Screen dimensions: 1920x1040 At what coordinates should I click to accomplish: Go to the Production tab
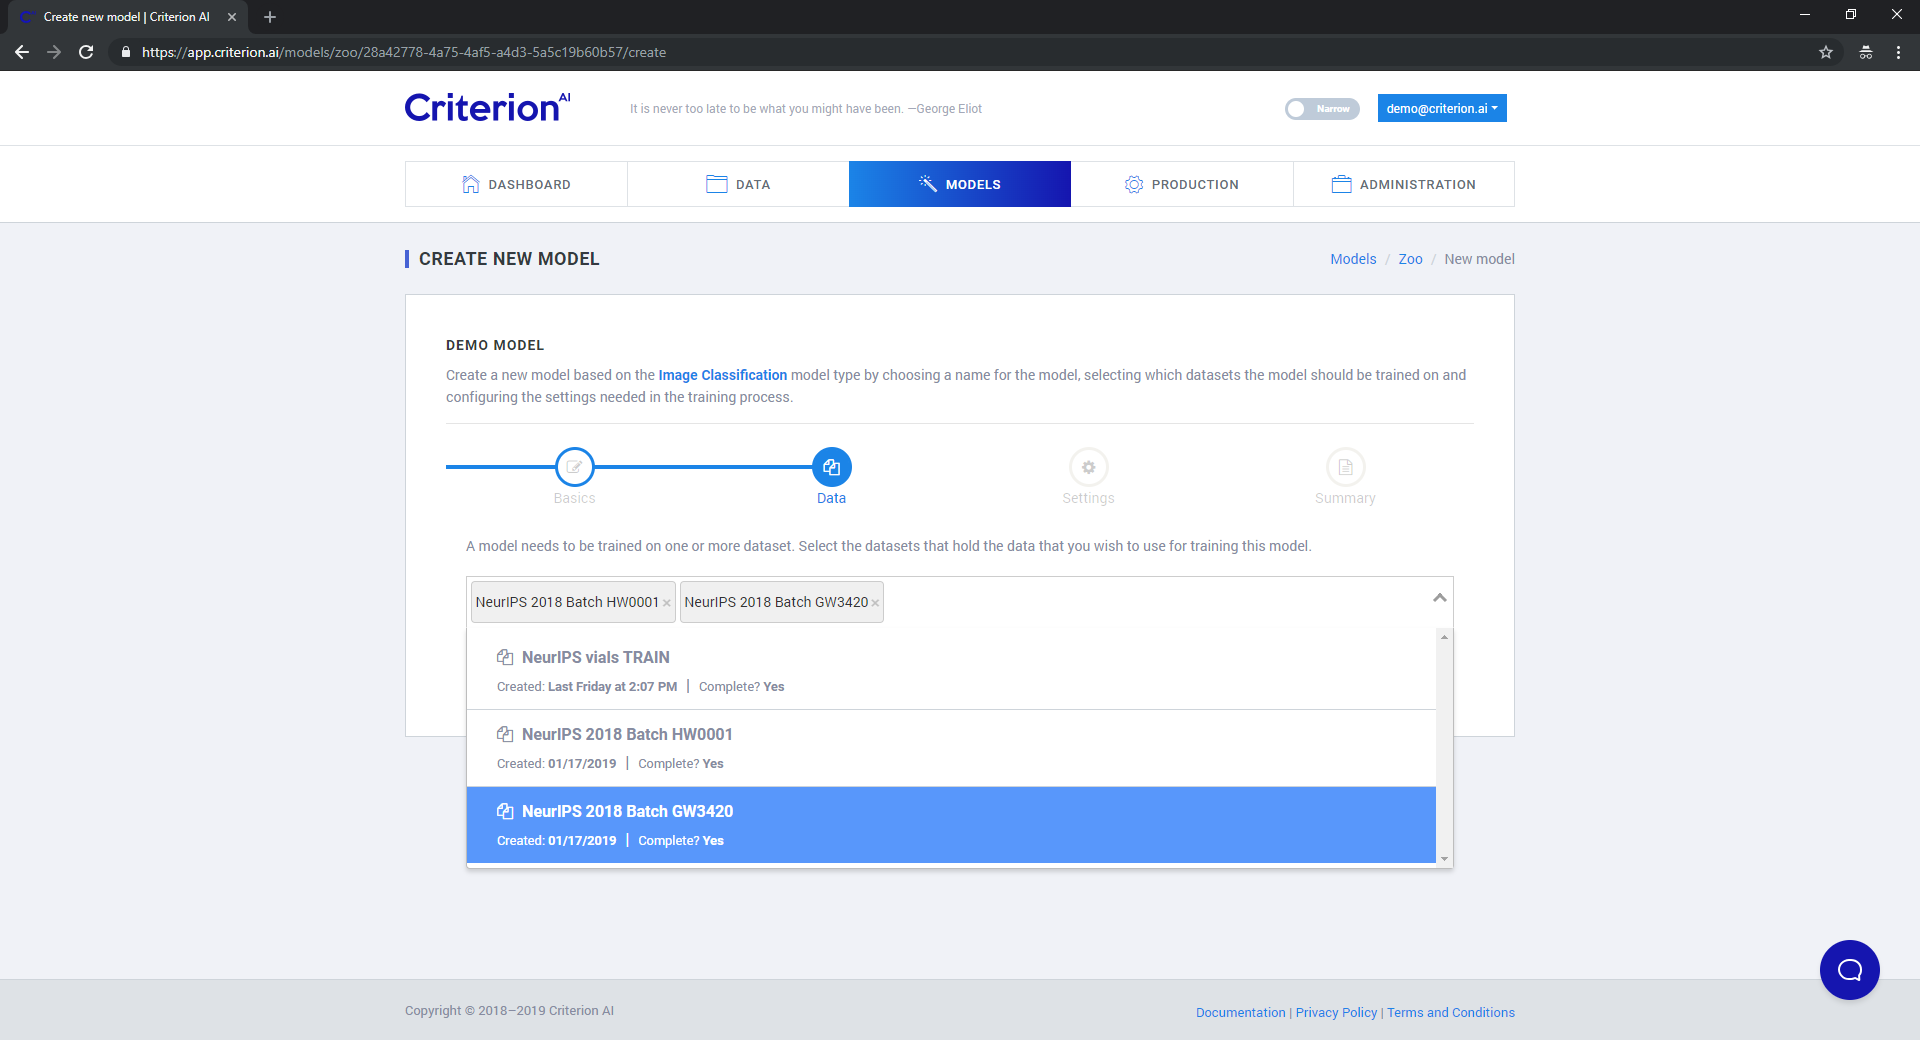[x=1182, y=184]
